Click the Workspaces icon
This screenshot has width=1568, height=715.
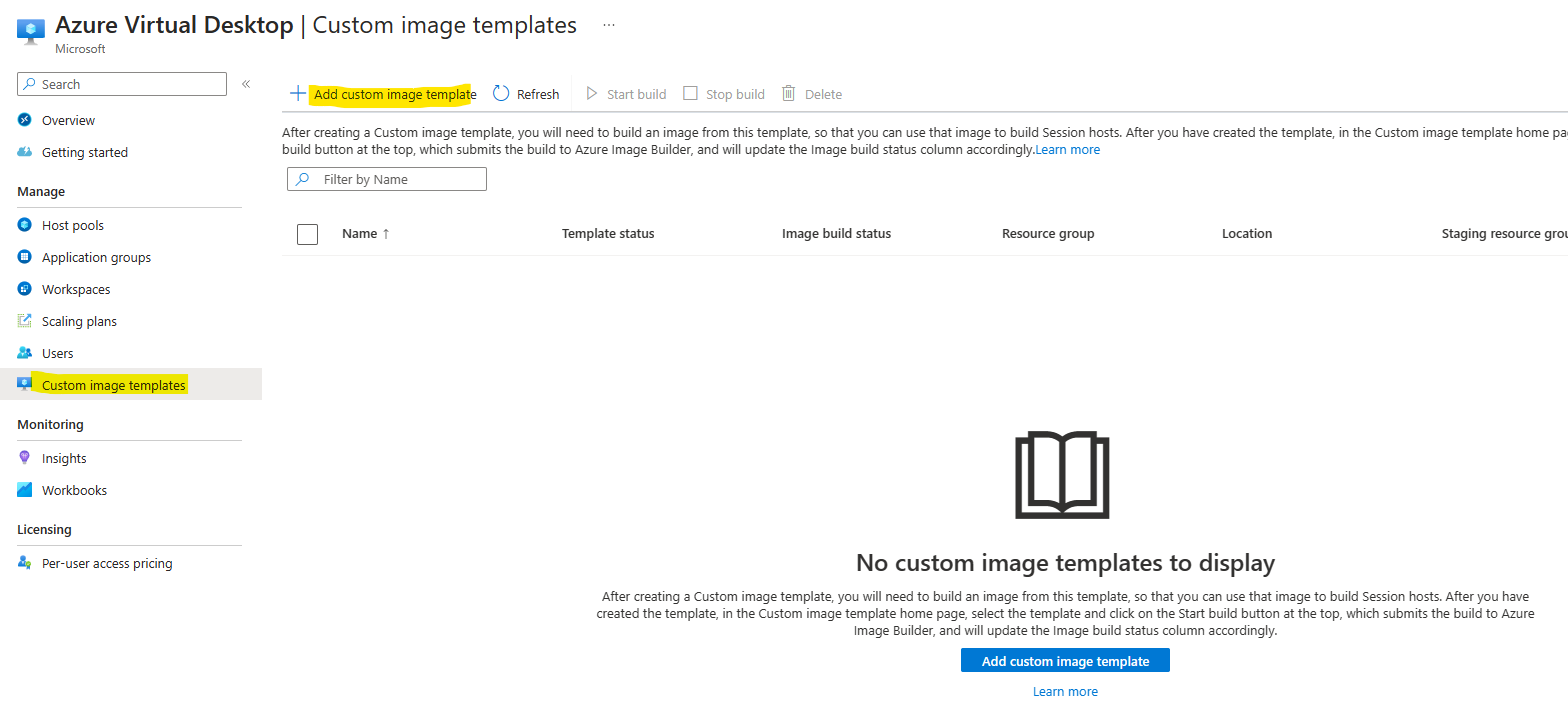point(25,289)
